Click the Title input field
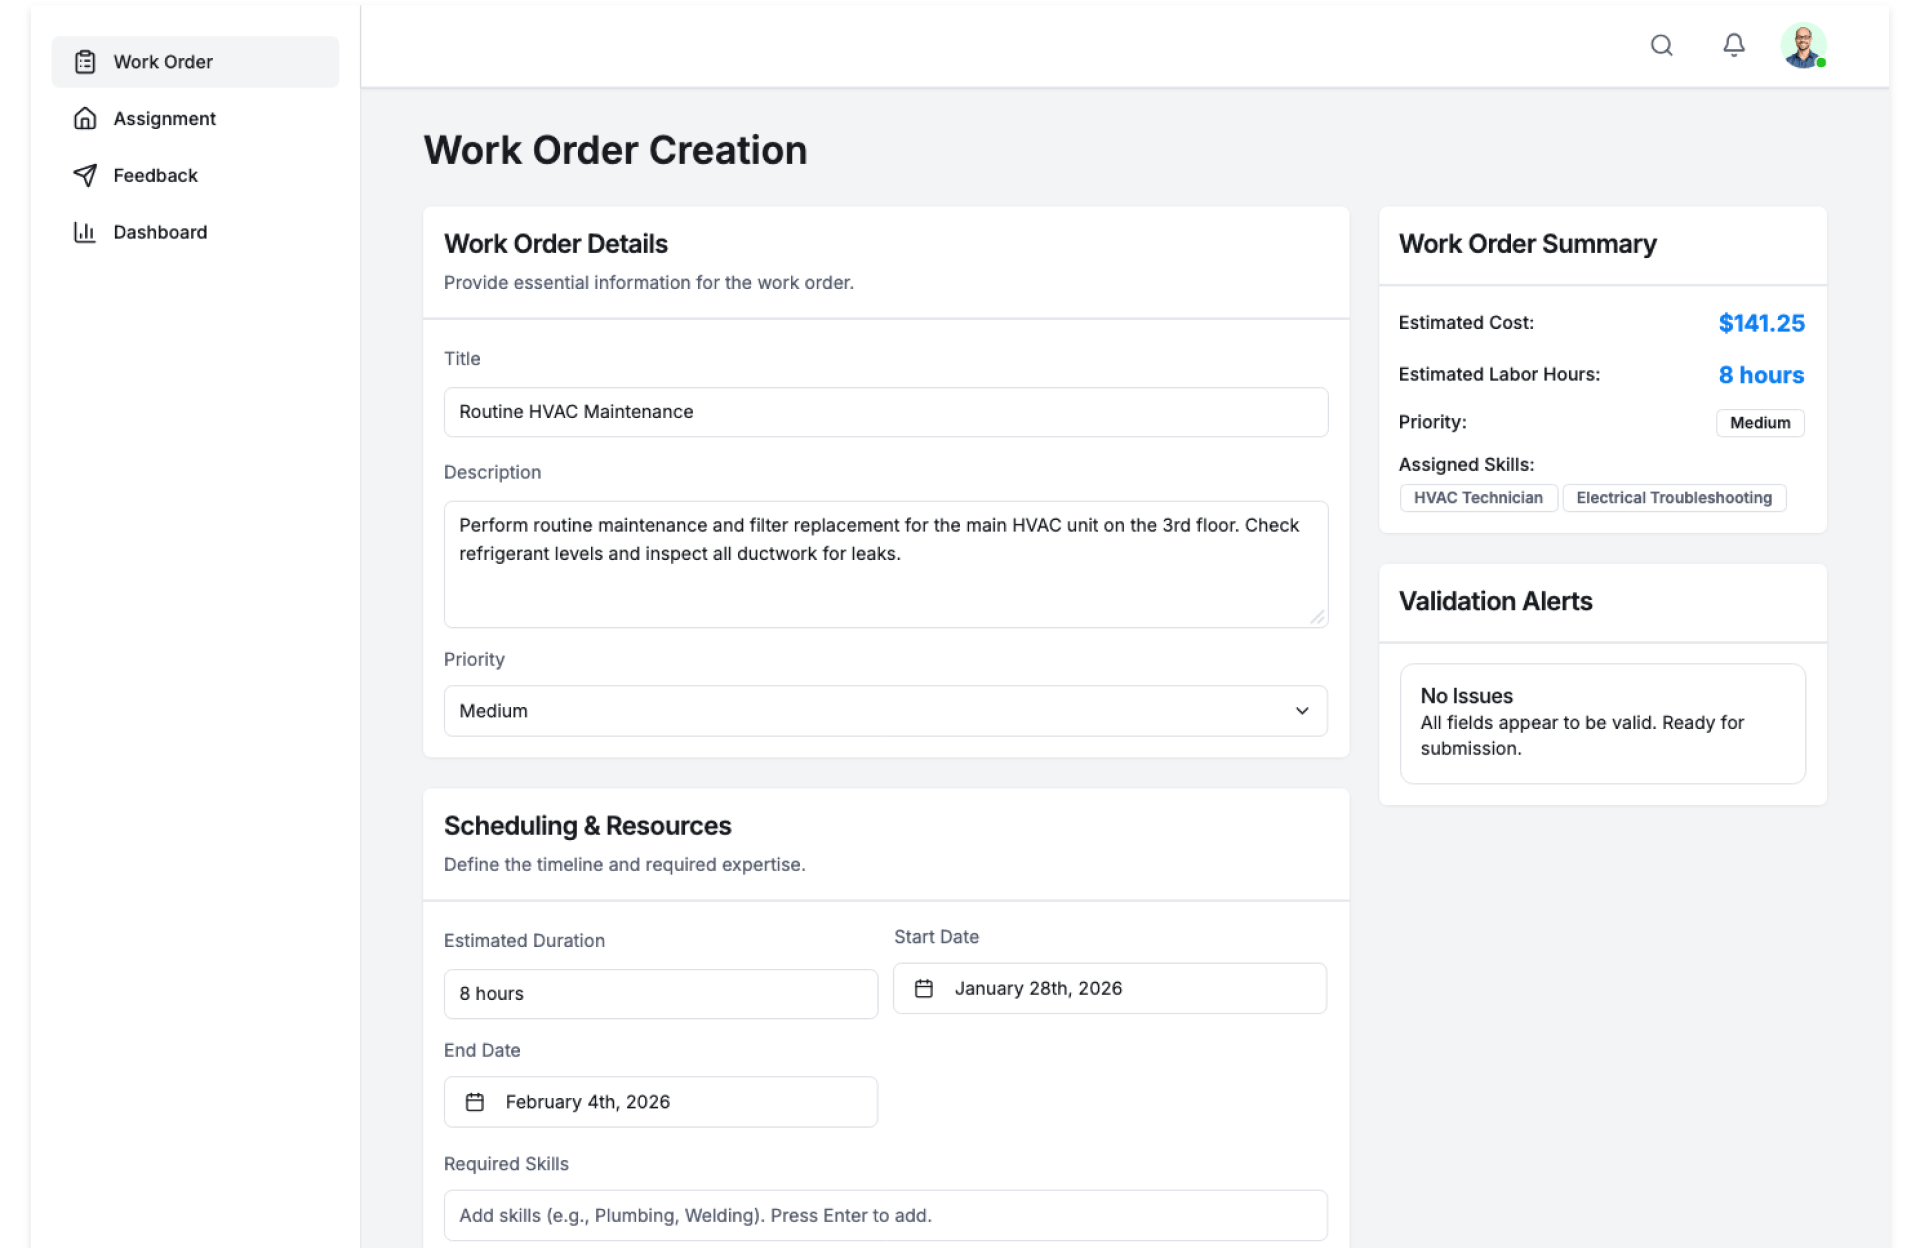The image size is (1920, 1248). click(x=884, y=412)
